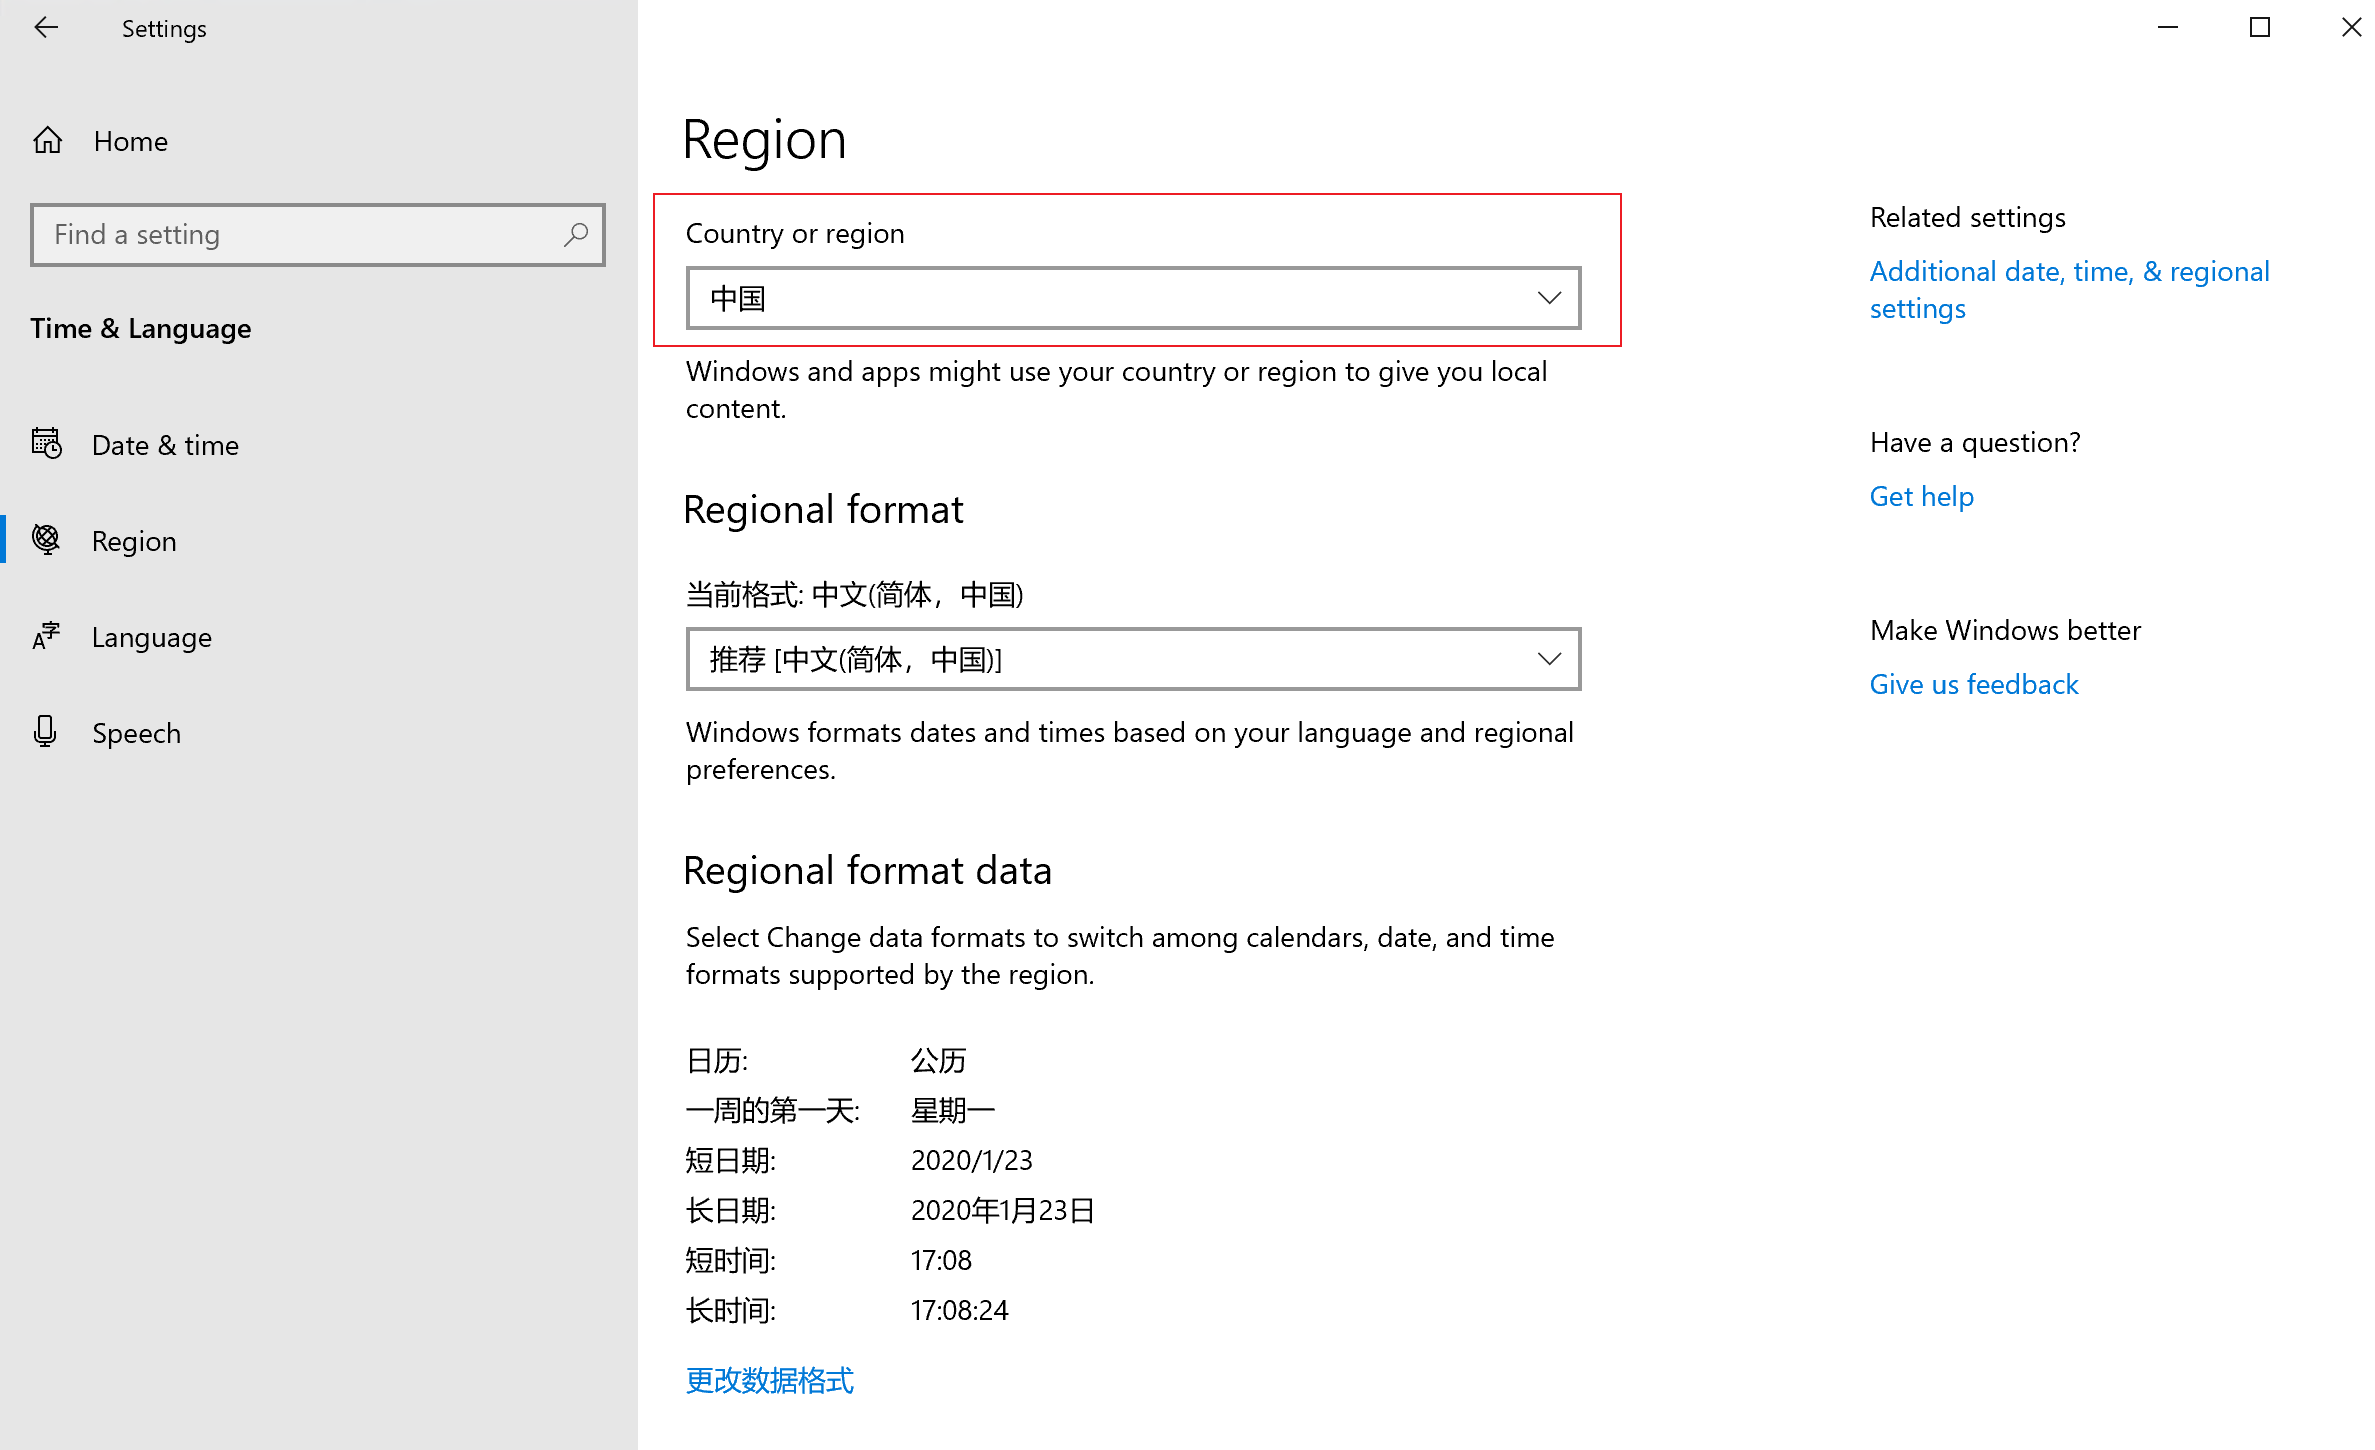Open the Country or region dropdown

tap(1132, 298)
